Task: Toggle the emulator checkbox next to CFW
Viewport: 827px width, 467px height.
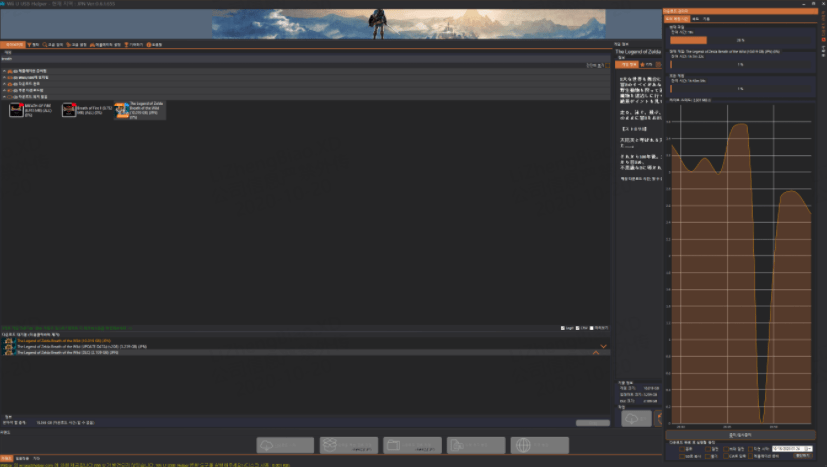Action: (592, 328)
